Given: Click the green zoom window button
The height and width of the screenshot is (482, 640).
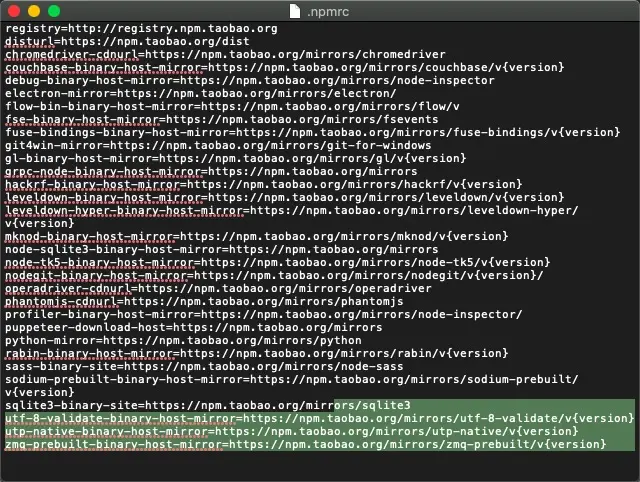Looking at the screenshot, I should click(54, 11).
